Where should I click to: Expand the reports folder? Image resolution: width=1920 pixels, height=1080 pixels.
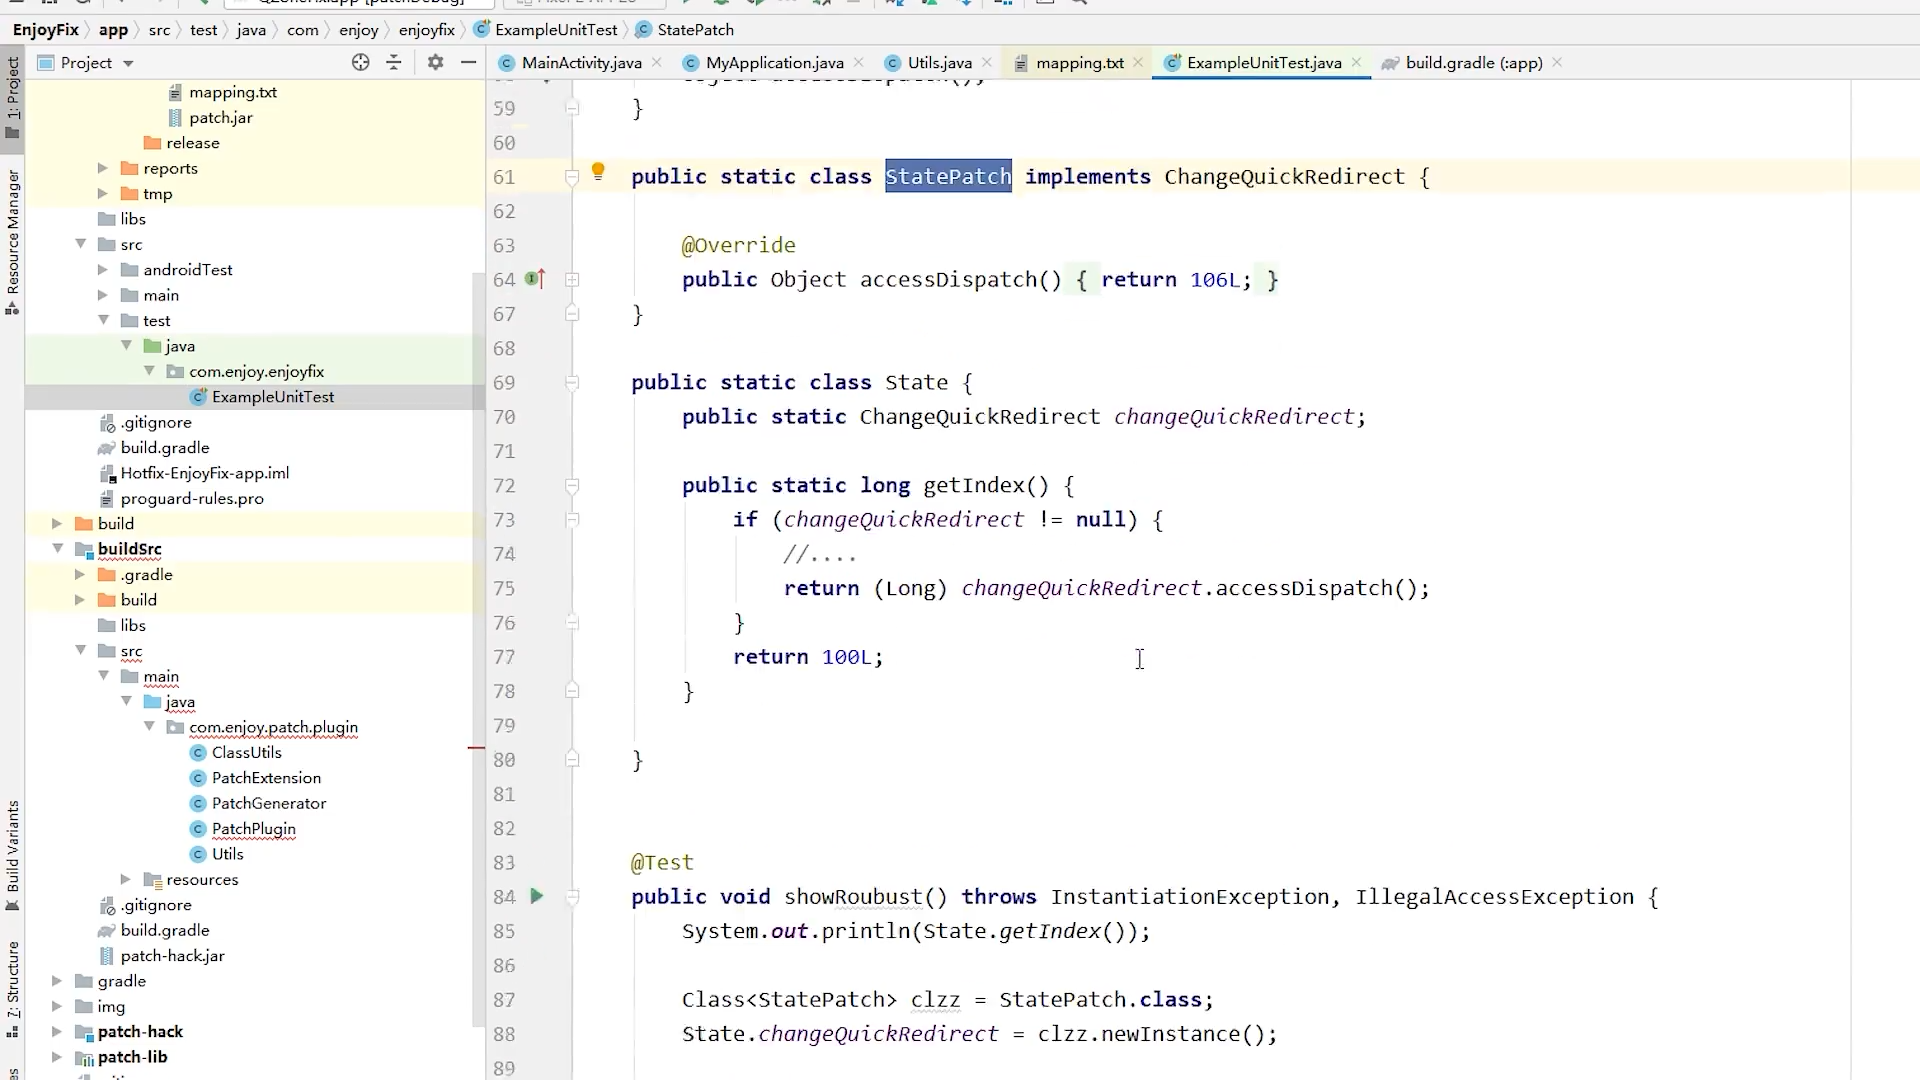103,168
